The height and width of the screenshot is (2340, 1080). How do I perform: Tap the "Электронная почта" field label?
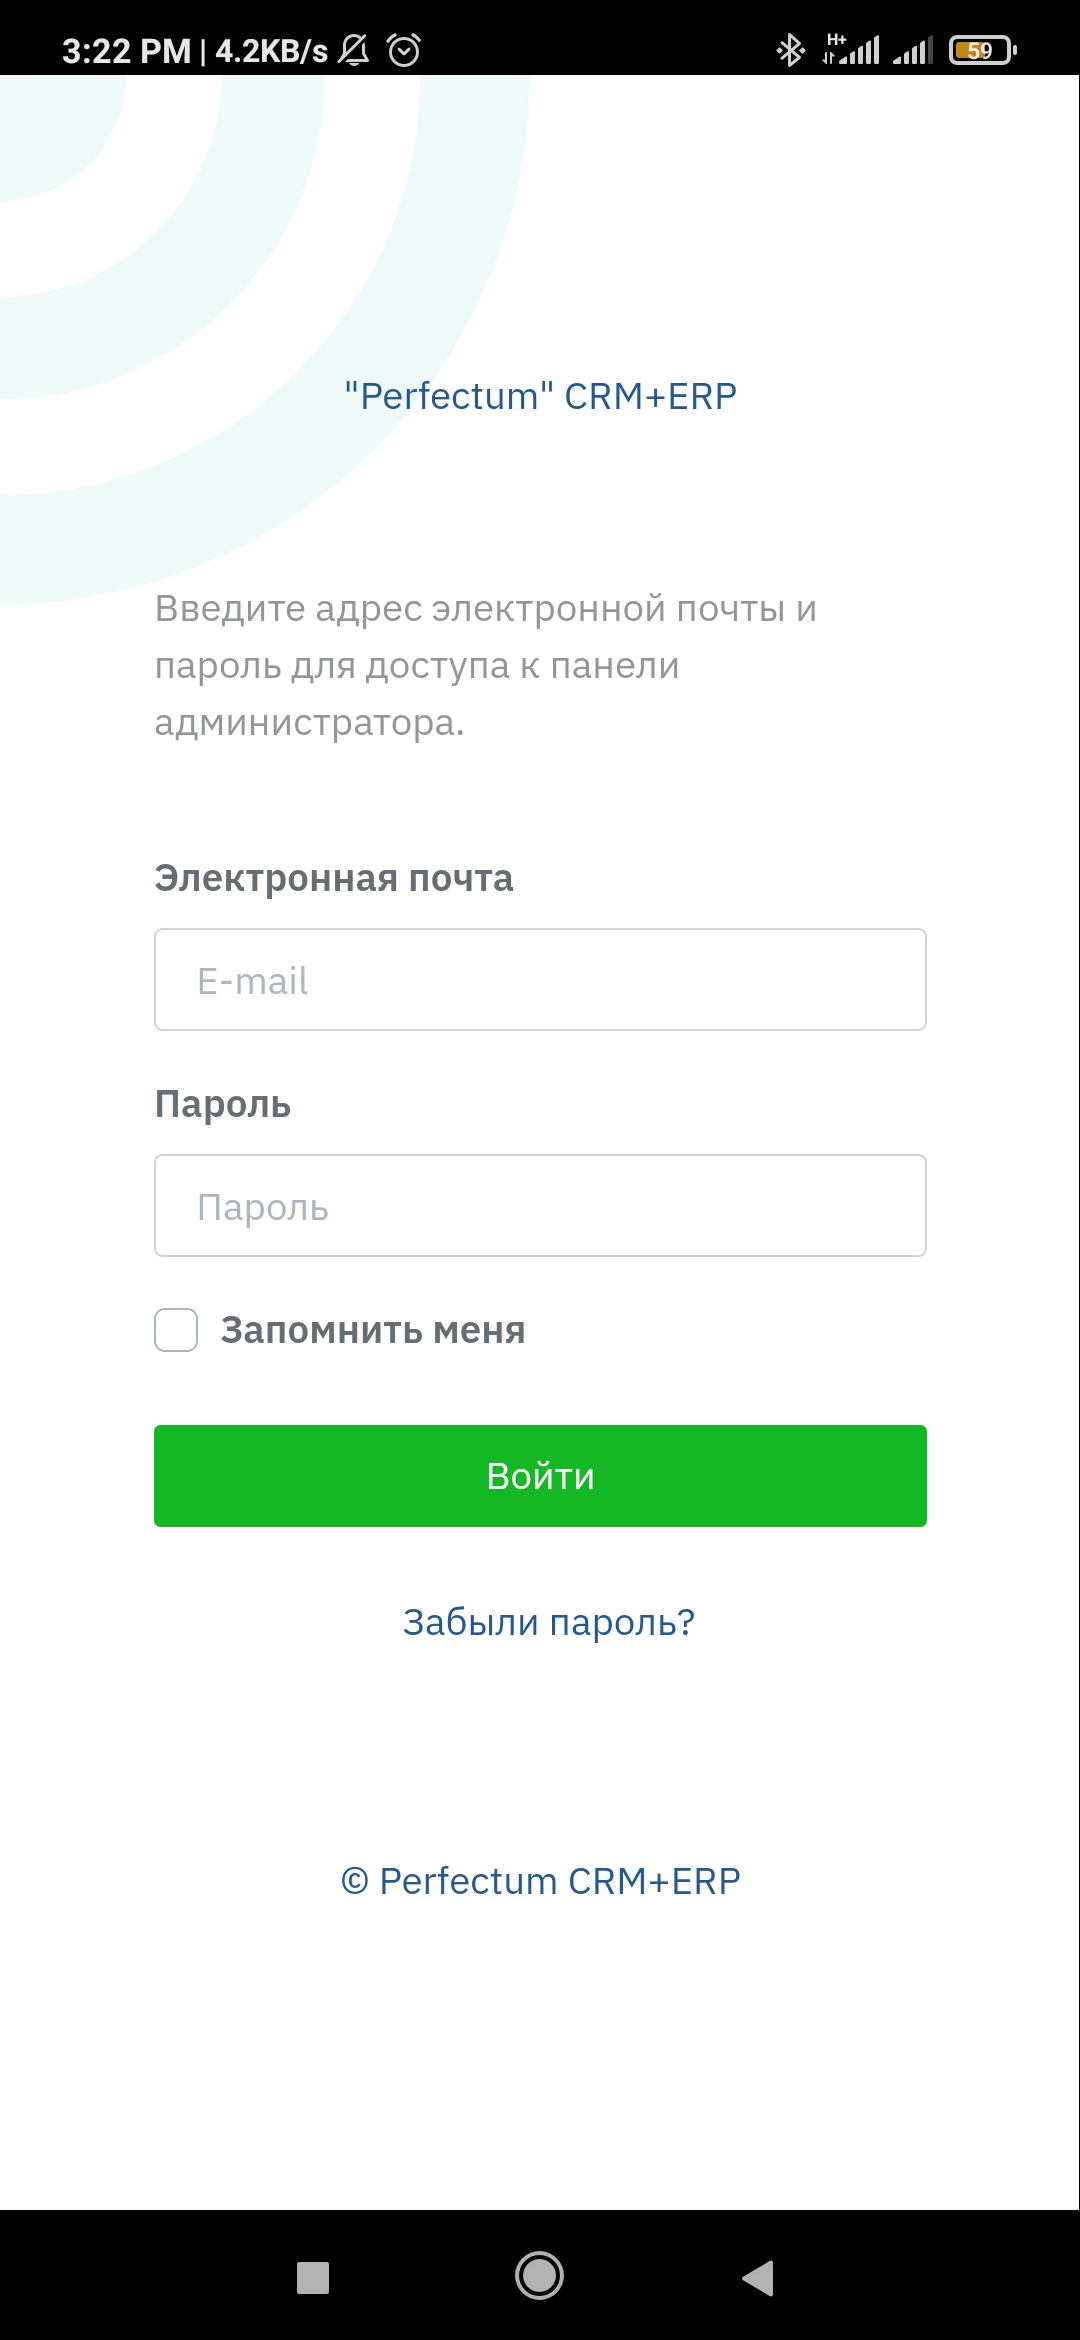[333, 878]
